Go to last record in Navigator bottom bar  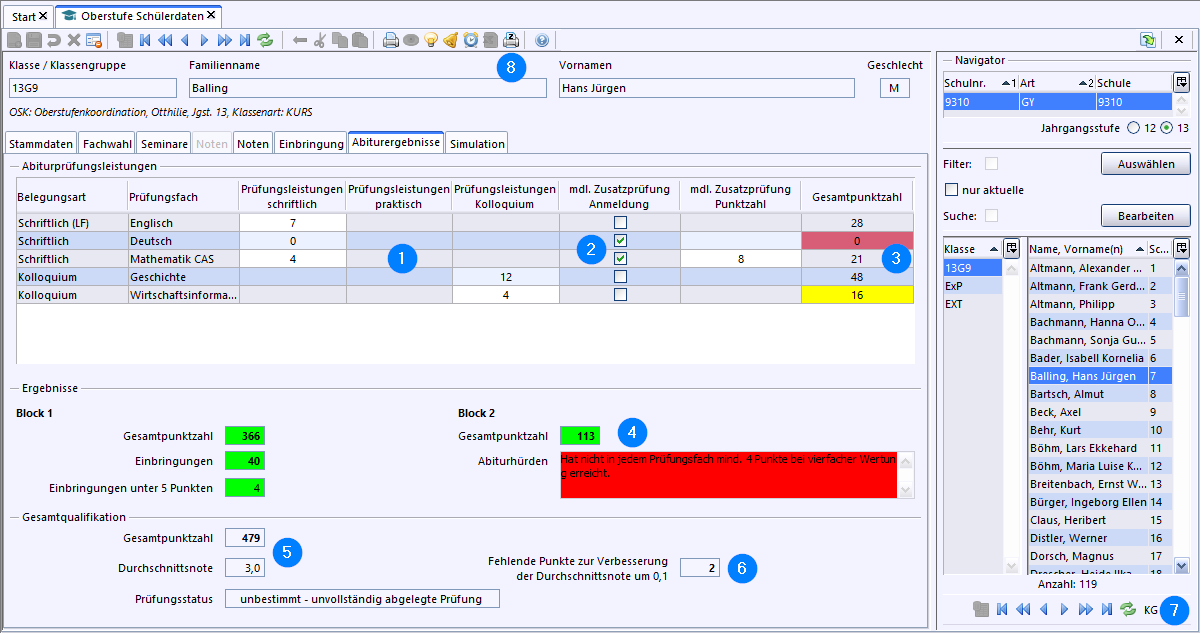point(1107,609)
